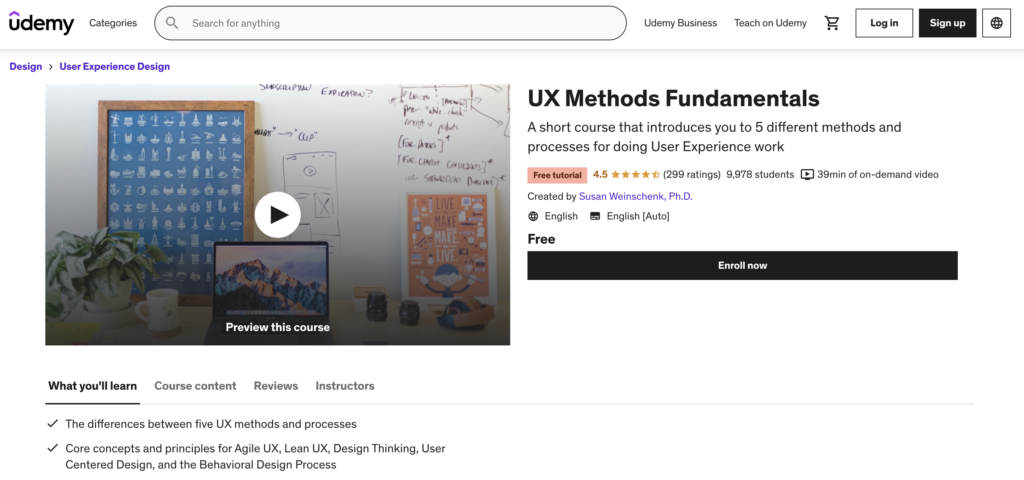This screenshot has width=1024, height=480.
Task: Play the course preview video
Action: [x=278, y=215]
